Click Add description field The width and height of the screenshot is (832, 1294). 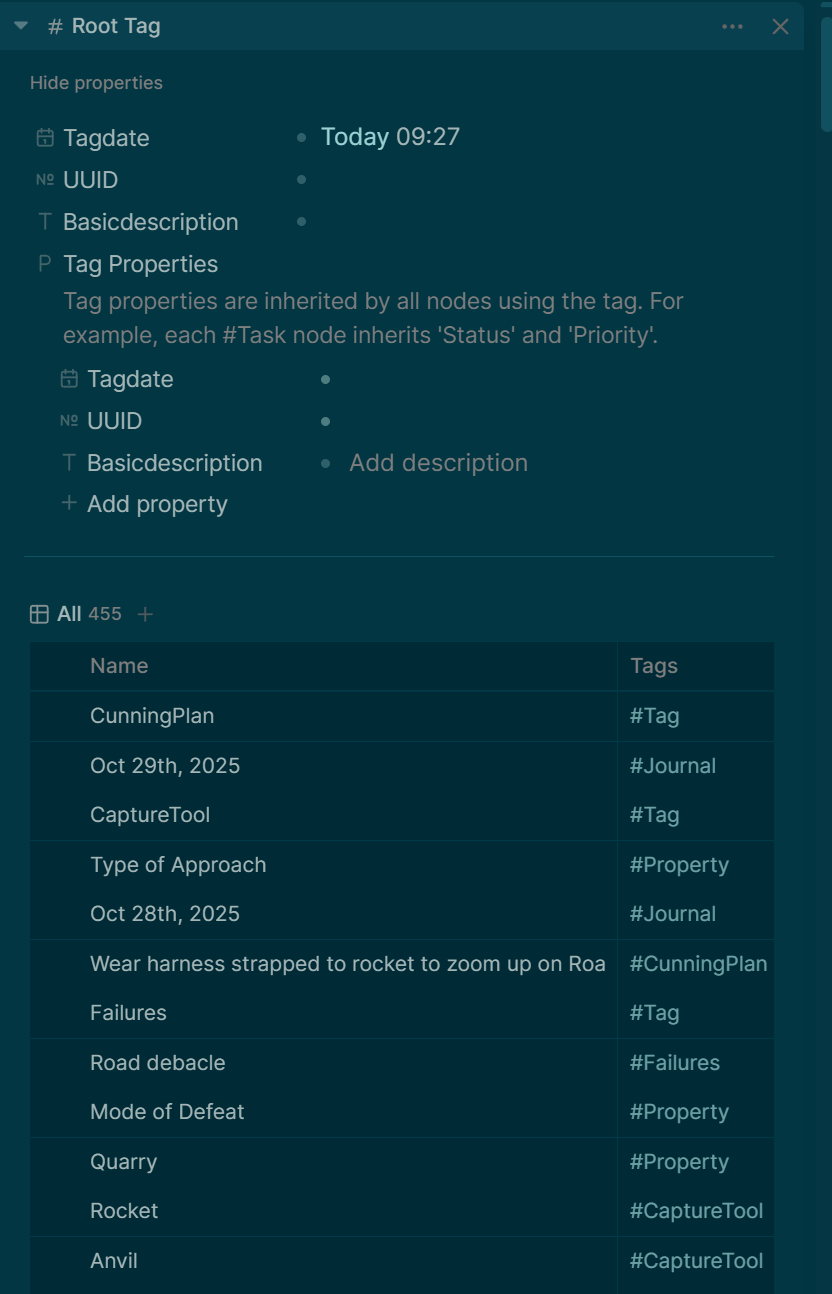pos(438,463)
